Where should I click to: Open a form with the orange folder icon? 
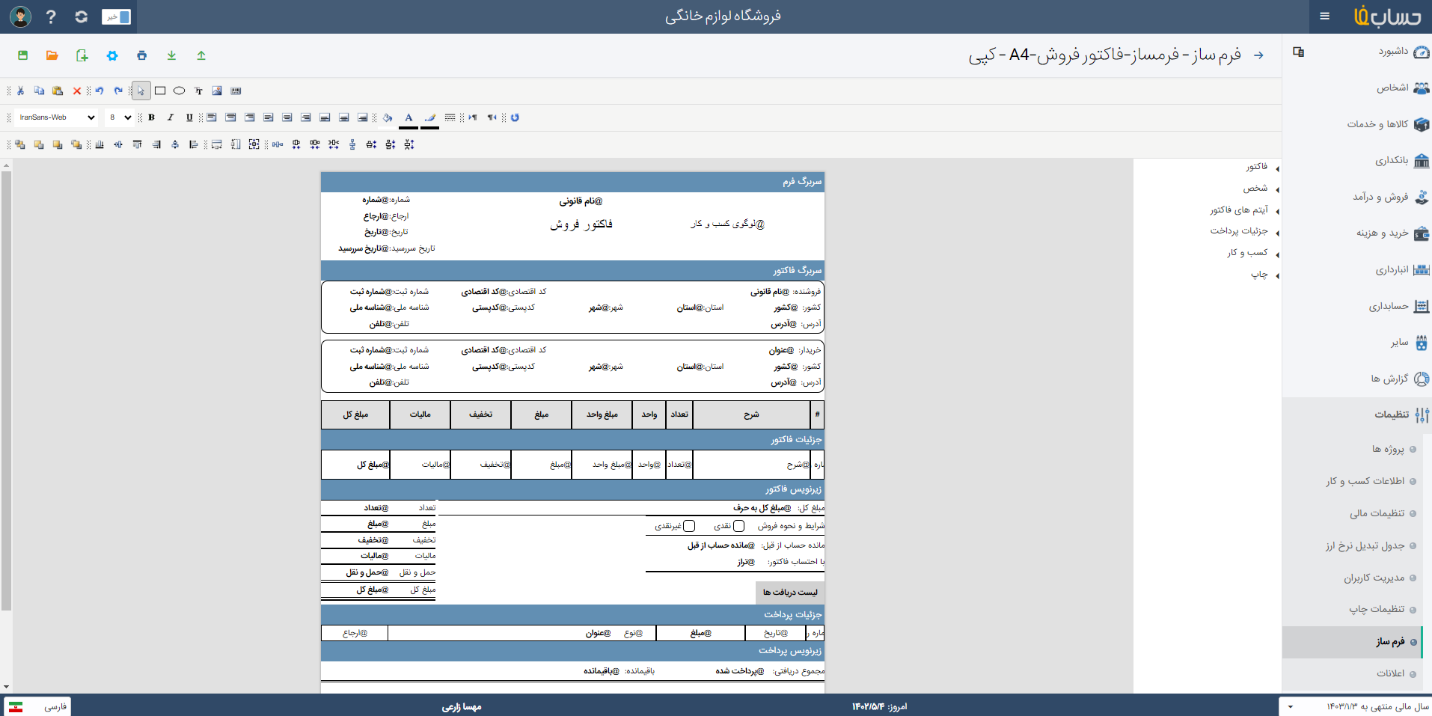(52, 55)
